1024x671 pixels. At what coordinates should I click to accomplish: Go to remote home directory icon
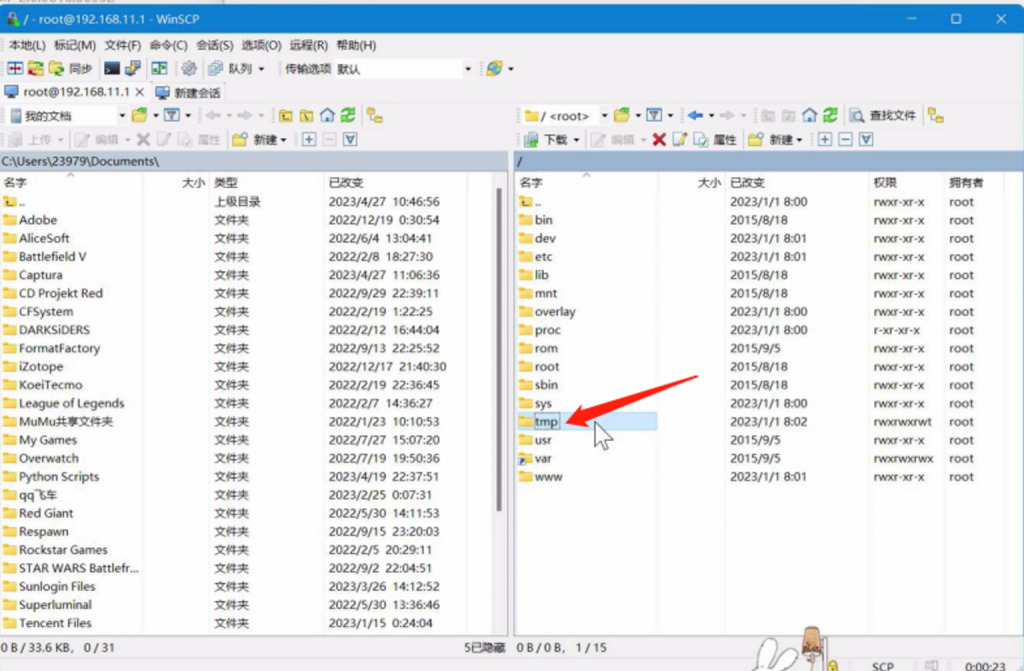tap(809, 116)
